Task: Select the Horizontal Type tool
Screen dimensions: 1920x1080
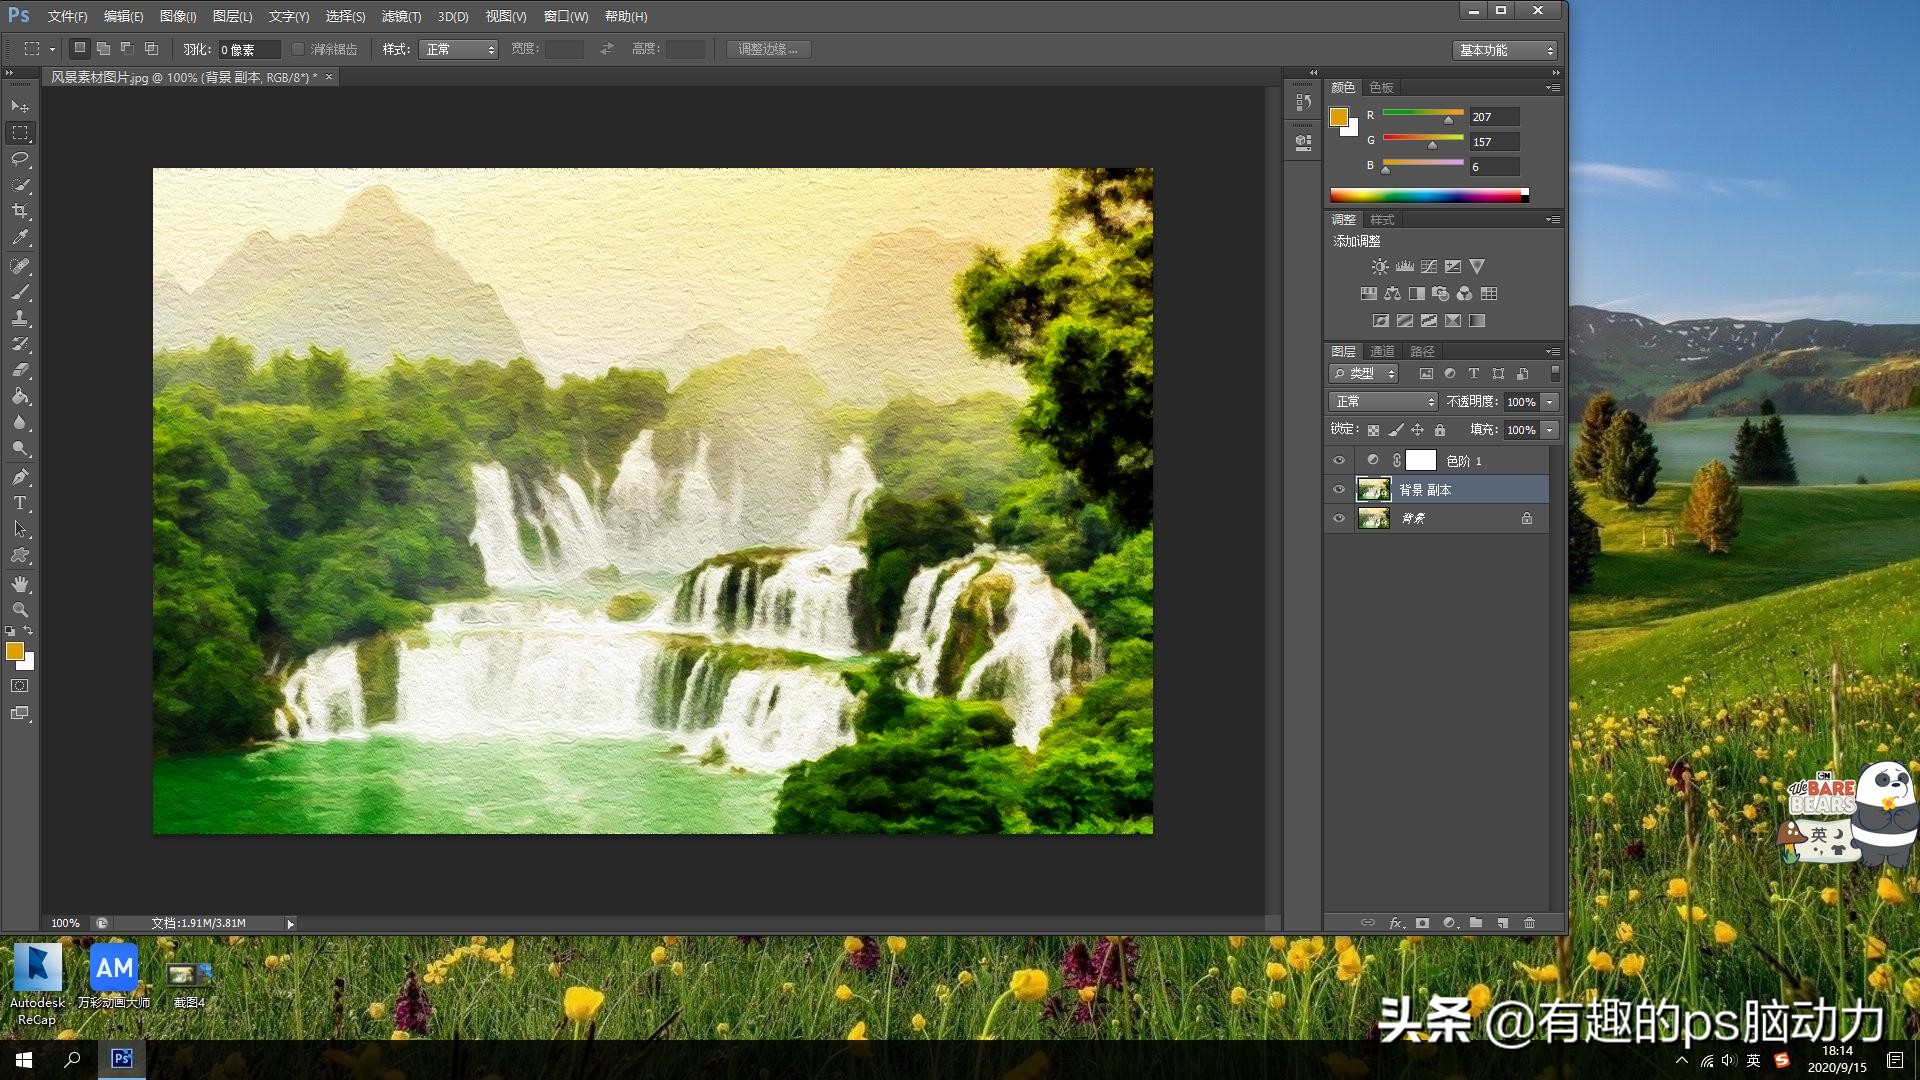Action: click(x=20, y=503)
